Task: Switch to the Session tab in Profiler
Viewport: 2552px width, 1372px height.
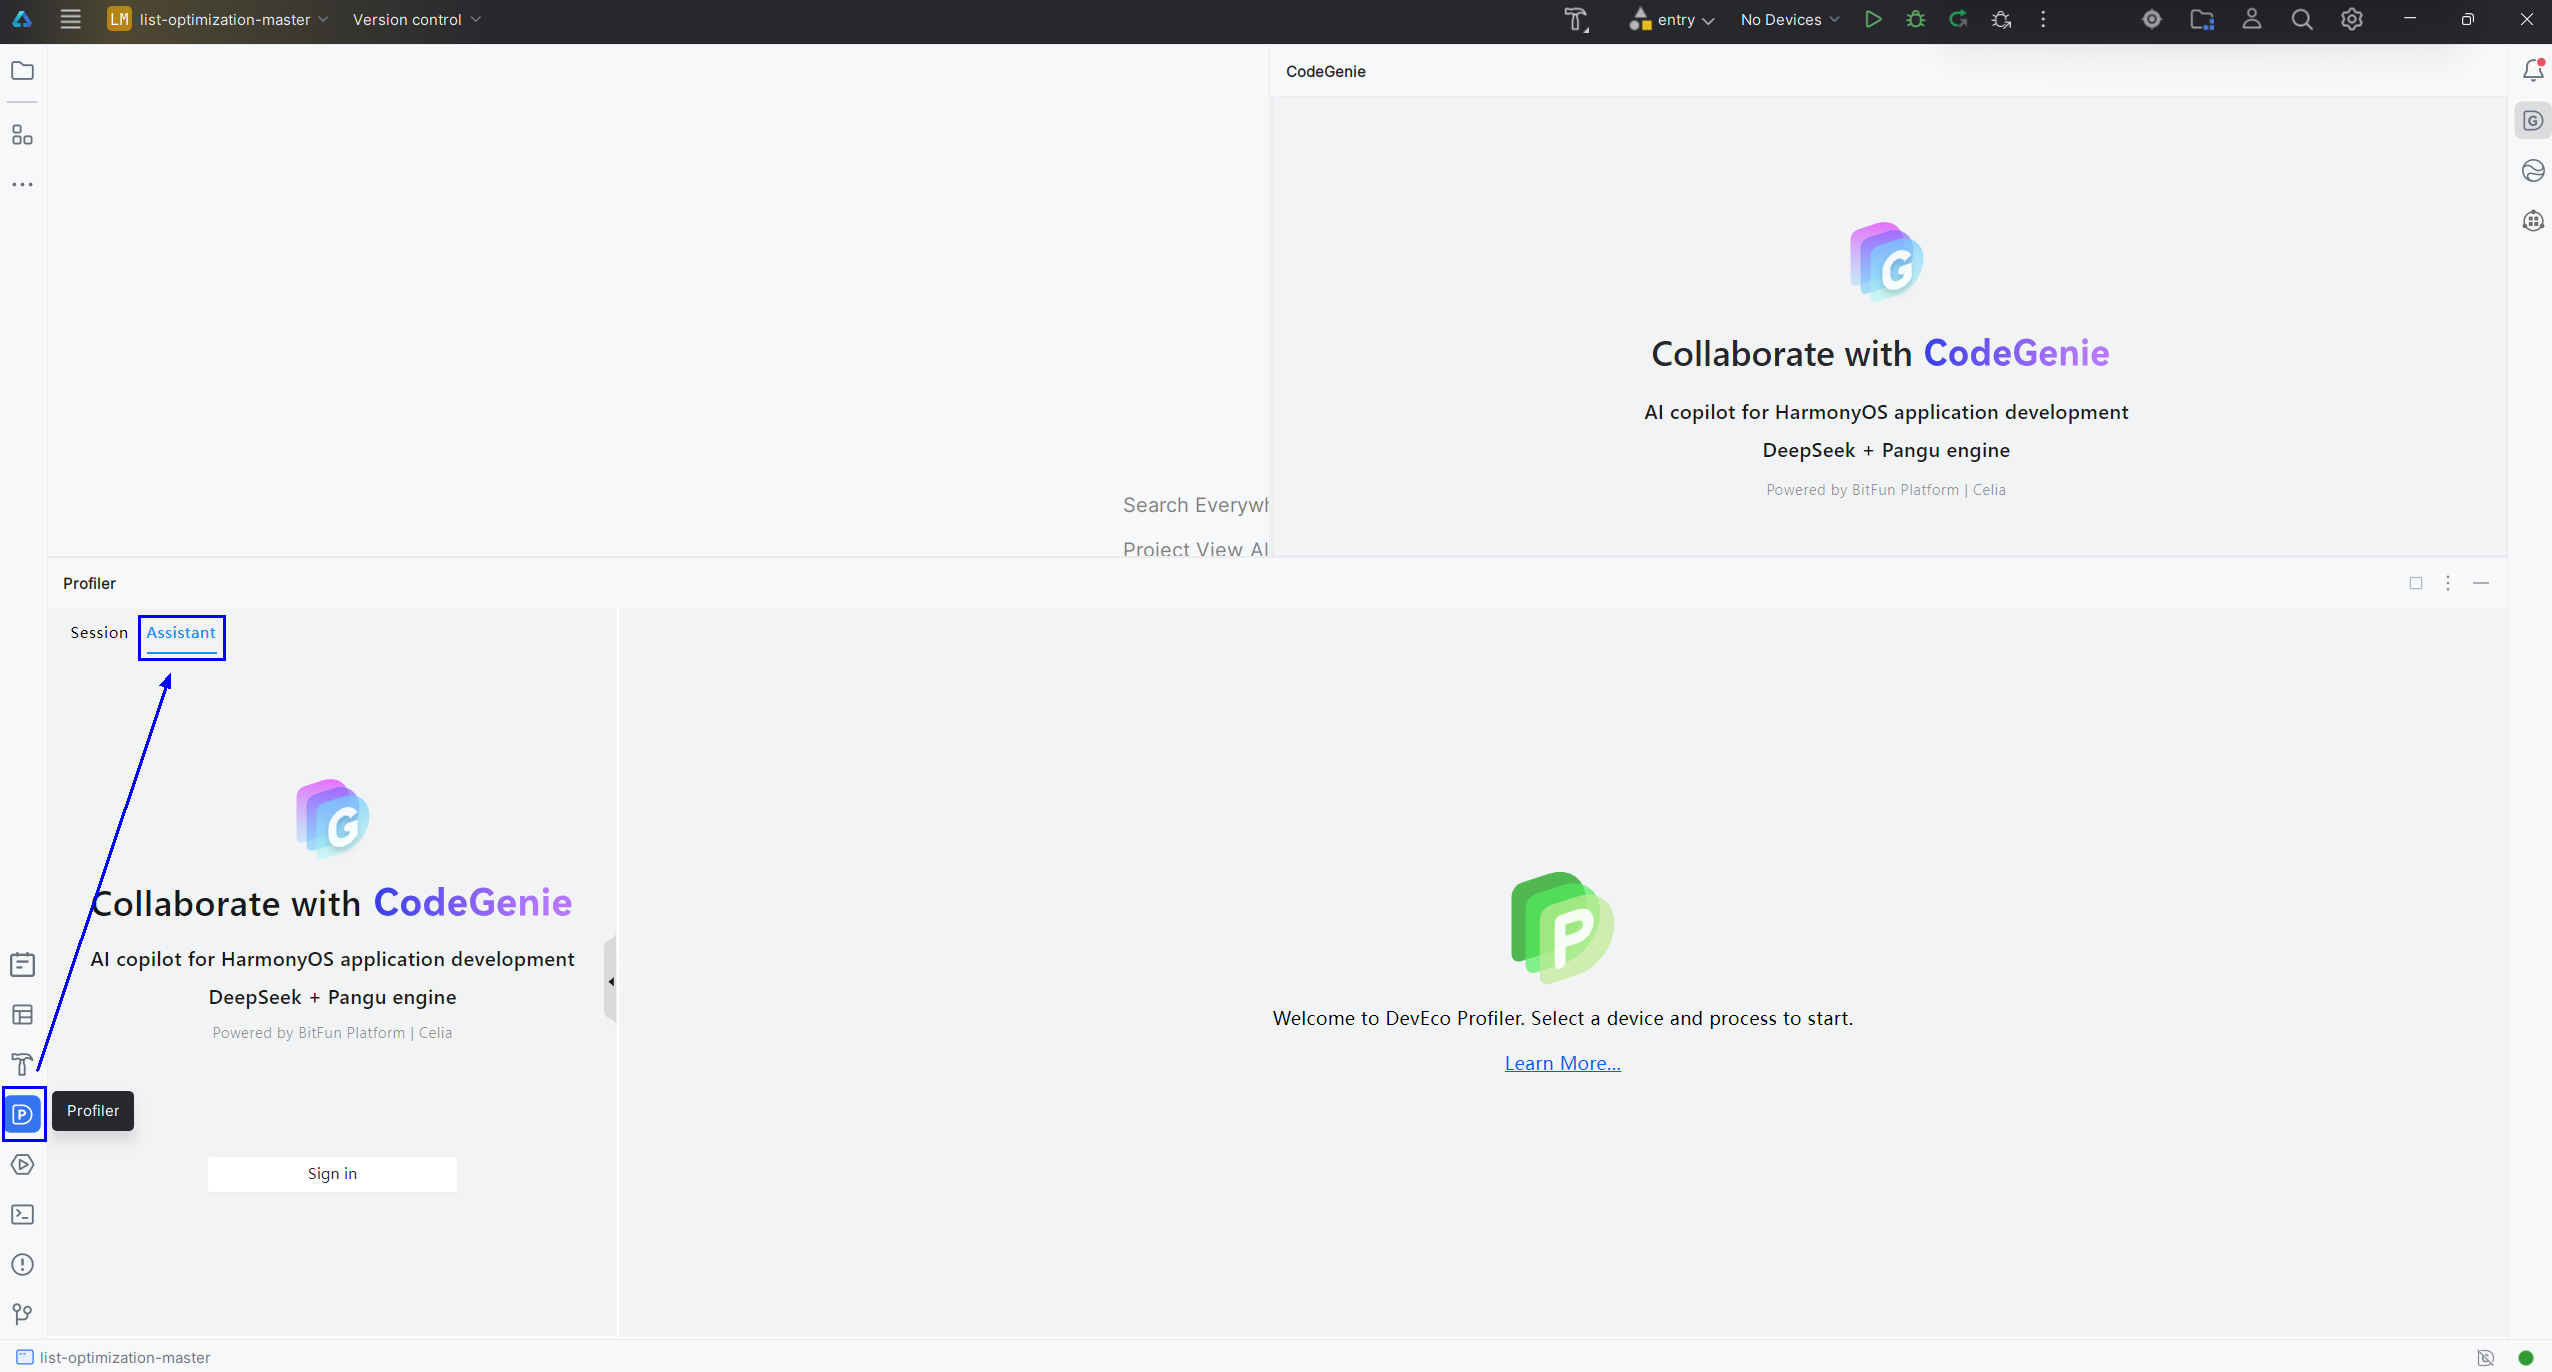Action: (x=99, y=632)
